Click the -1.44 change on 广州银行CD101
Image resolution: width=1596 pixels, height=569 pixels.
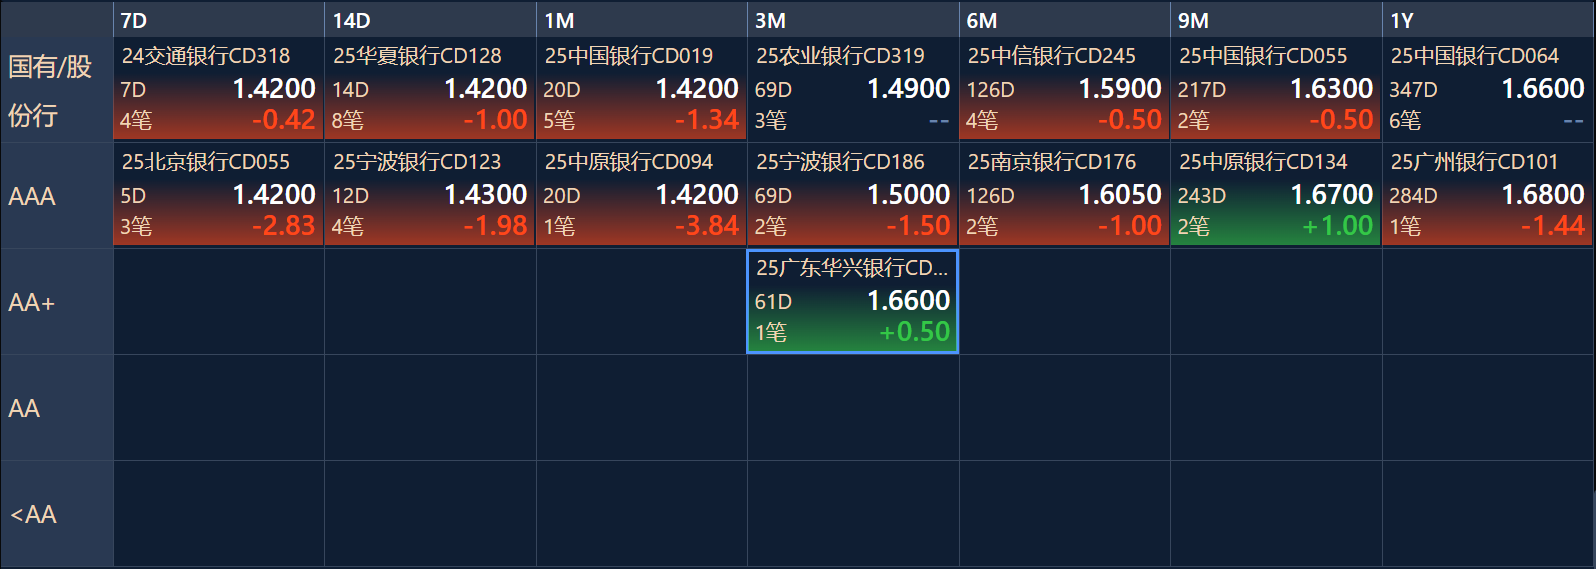[1553, 226]
